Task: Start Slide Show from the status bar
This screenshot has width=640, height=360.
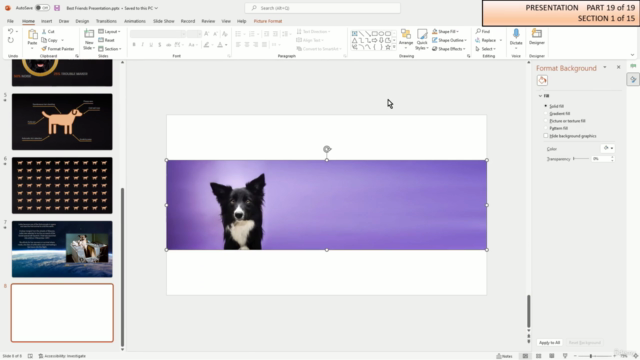Action: (565, 356)
